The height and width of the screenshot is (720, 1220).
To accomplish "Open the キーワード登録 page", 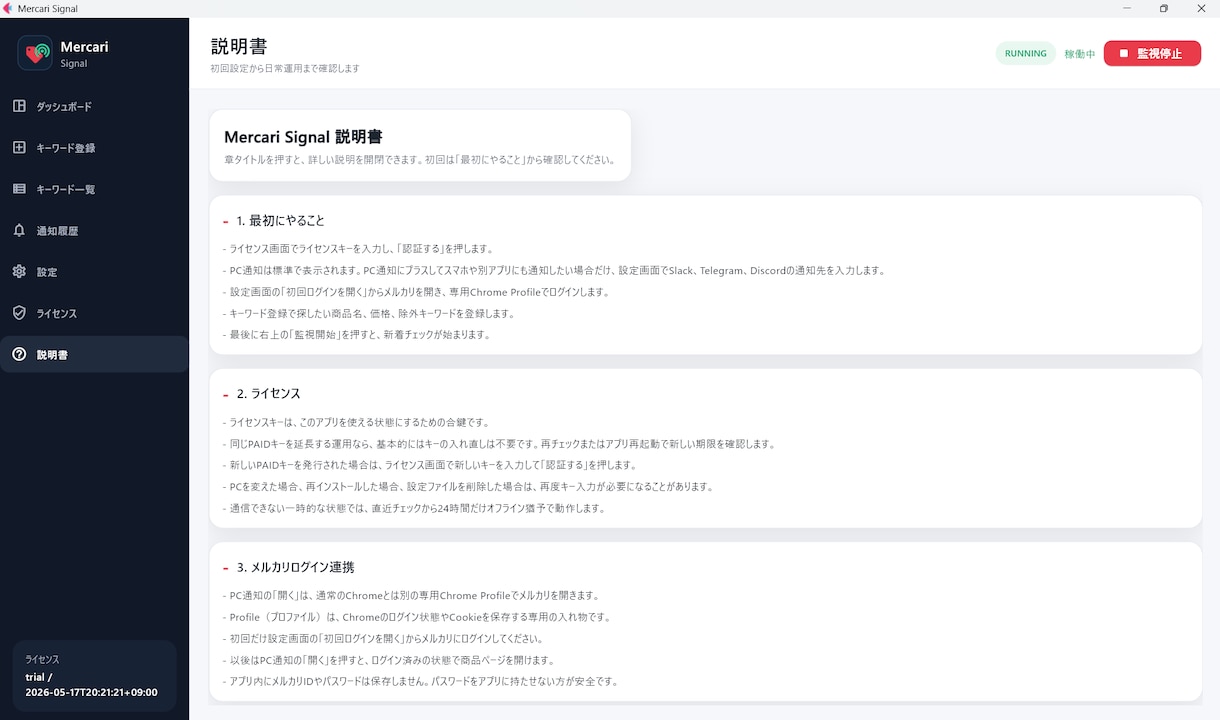I will (94, 148).
